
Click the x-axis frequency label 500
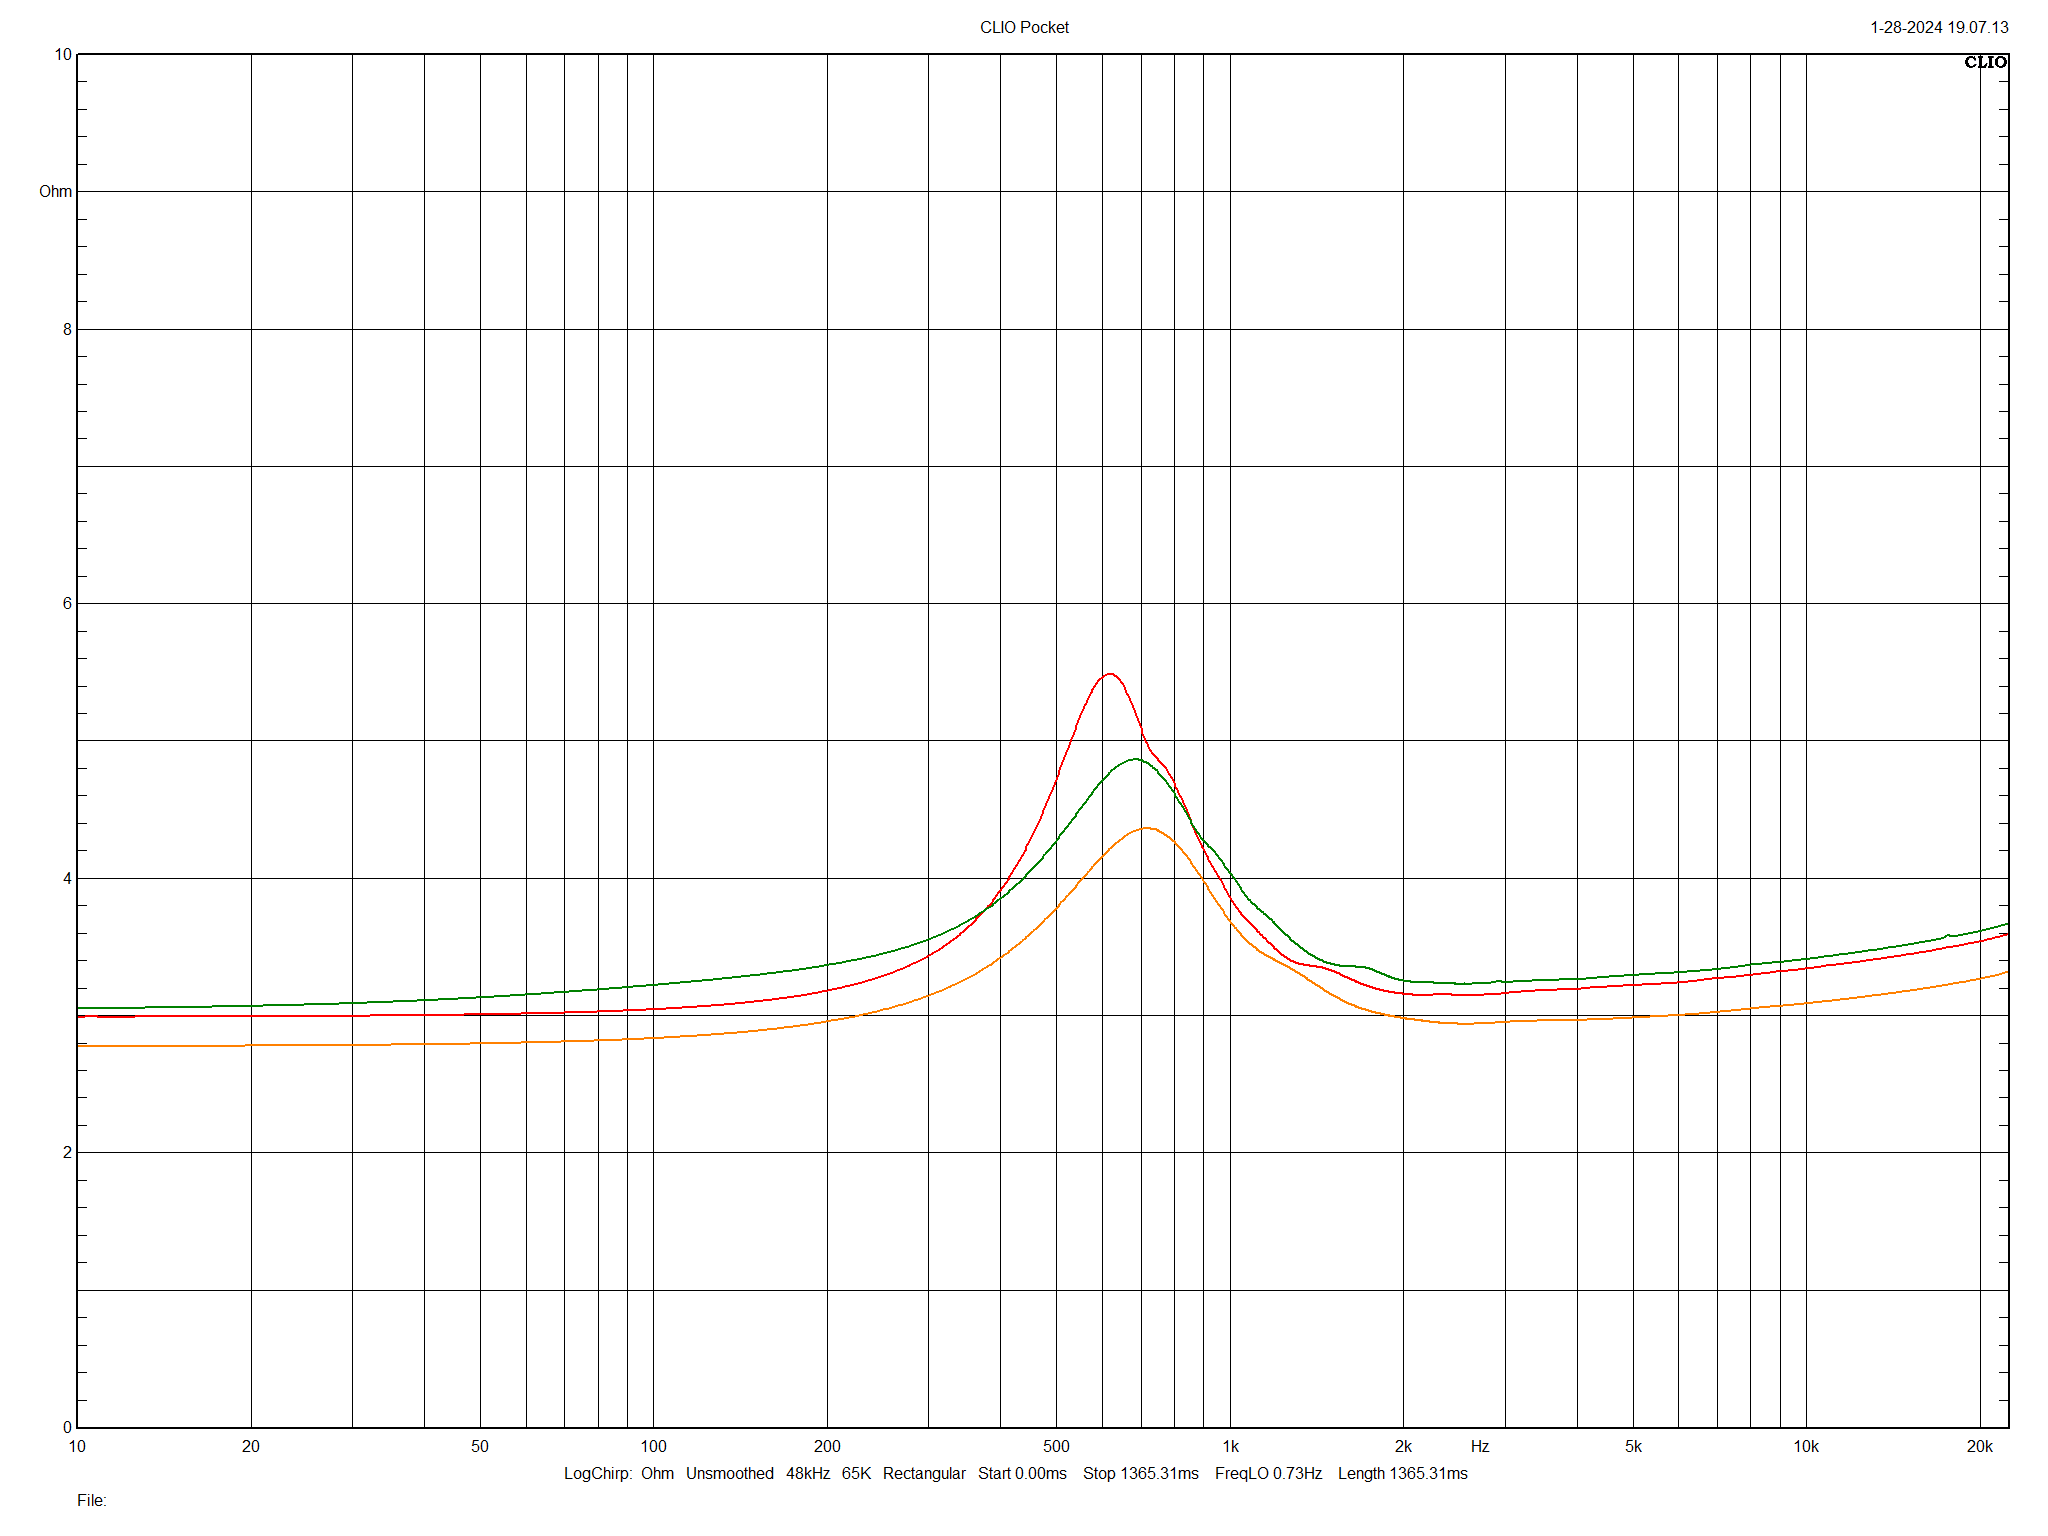1056,1446
